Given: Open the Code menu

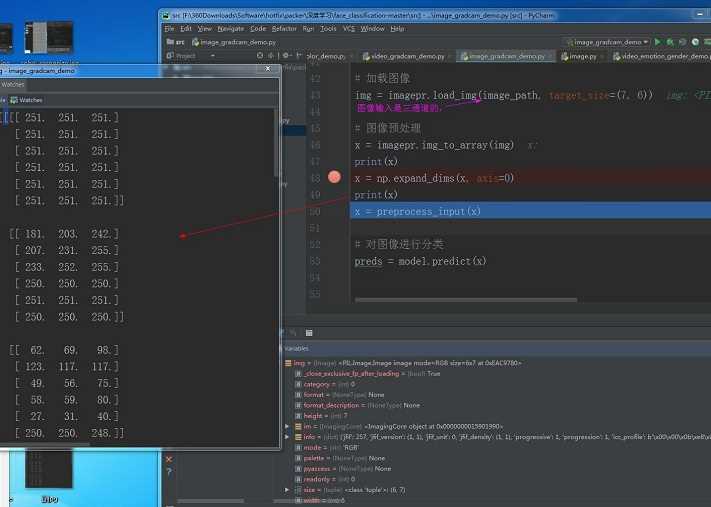Looking at the screenshot, I should [258, 29].
